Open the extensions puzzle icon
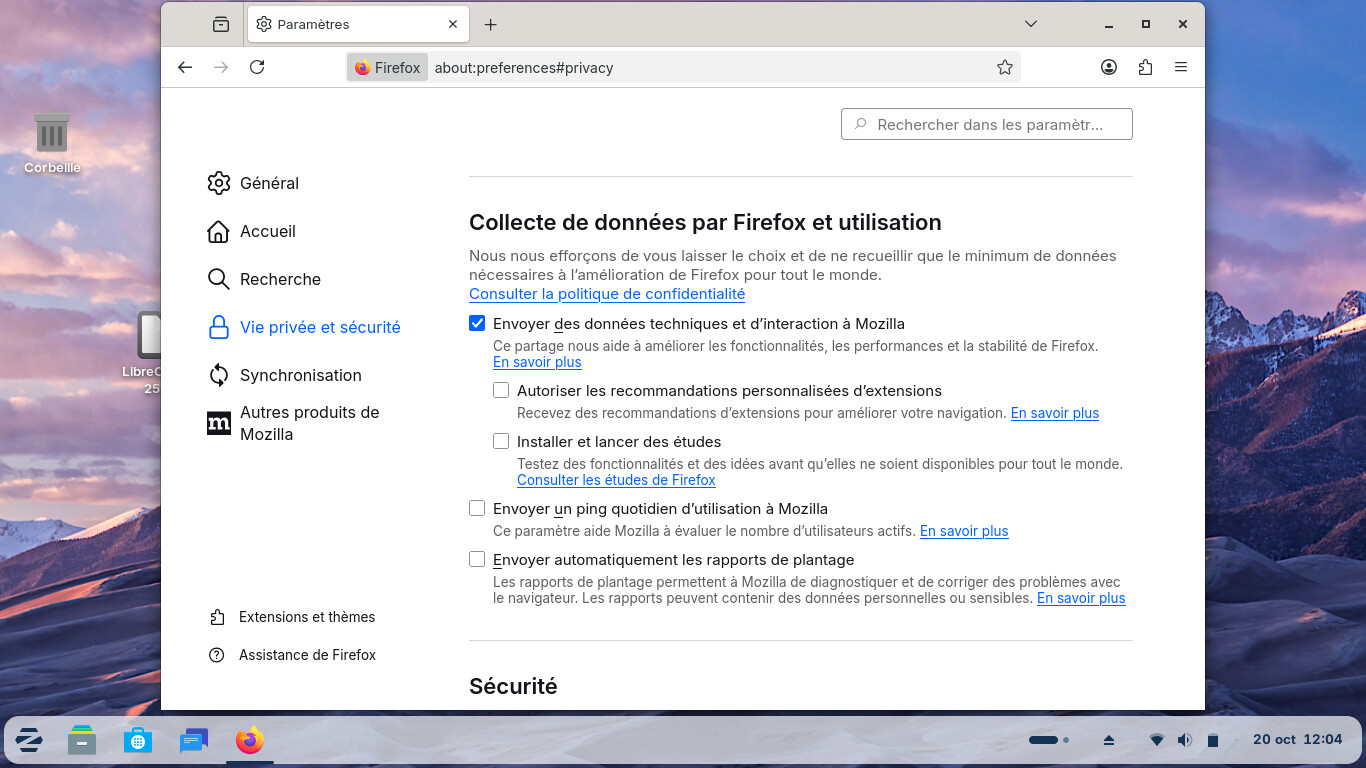Screen dimensions: 1366x768 coord(1145,67)
